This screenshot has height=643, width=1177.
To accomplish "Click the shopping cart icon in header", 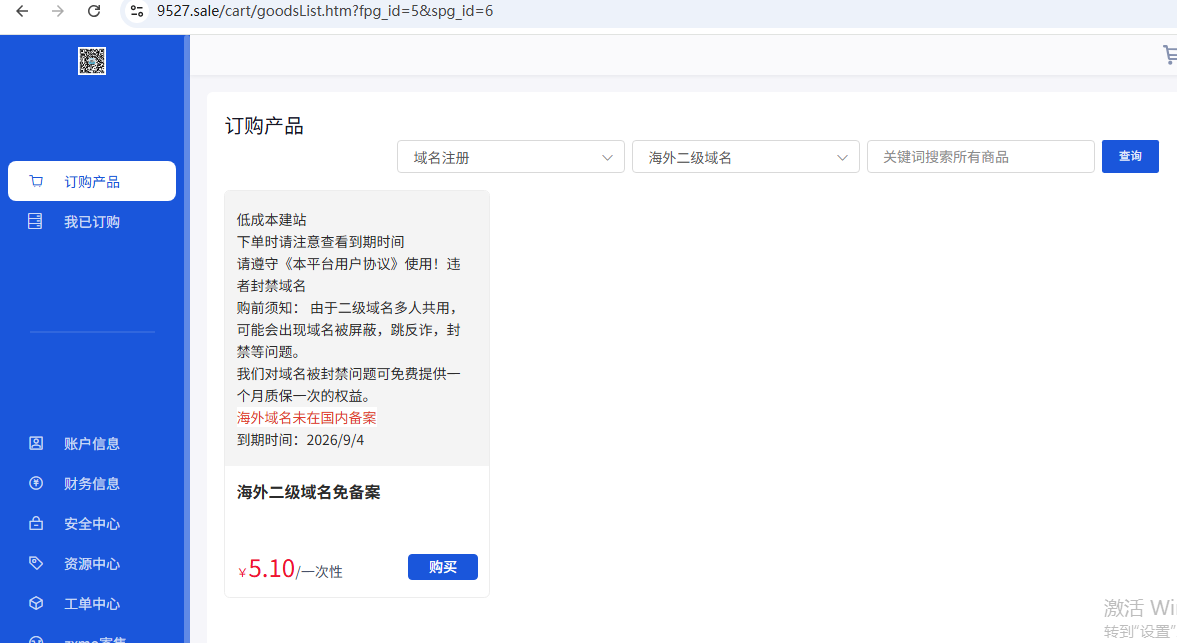I will coord(1169,55).
